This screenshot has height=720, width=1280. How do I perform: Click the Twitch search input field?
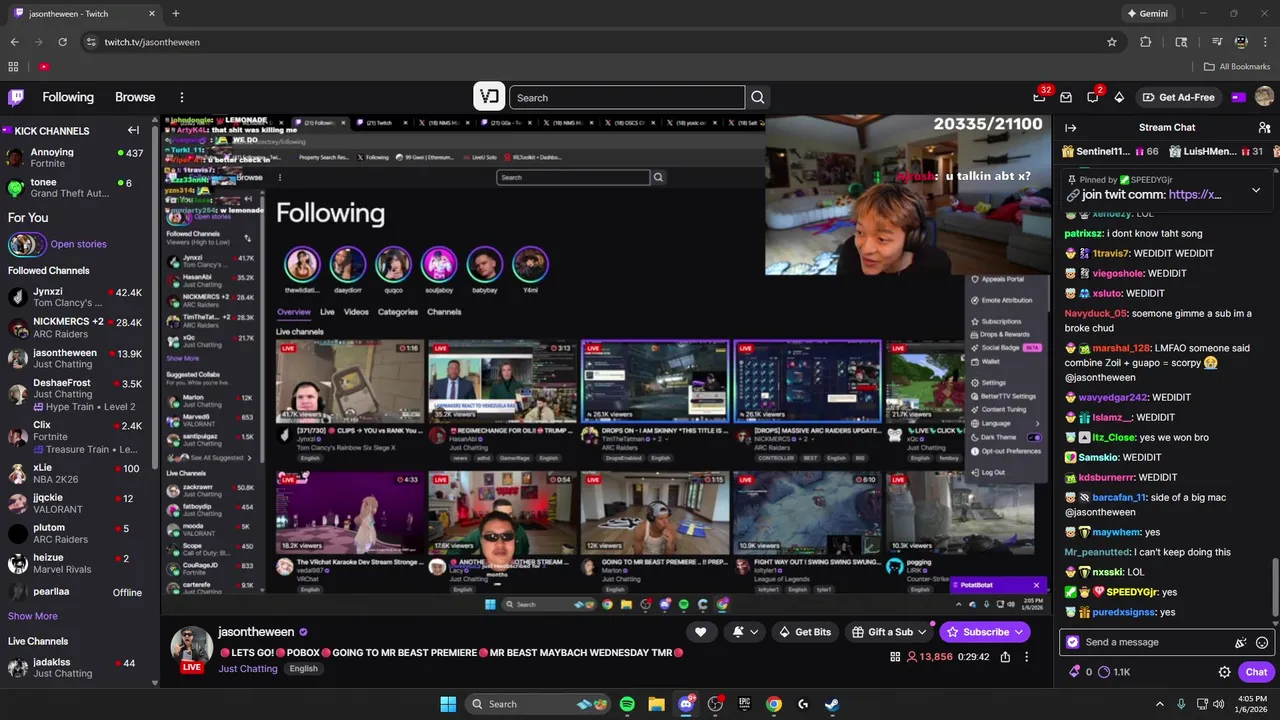point(627,97)
